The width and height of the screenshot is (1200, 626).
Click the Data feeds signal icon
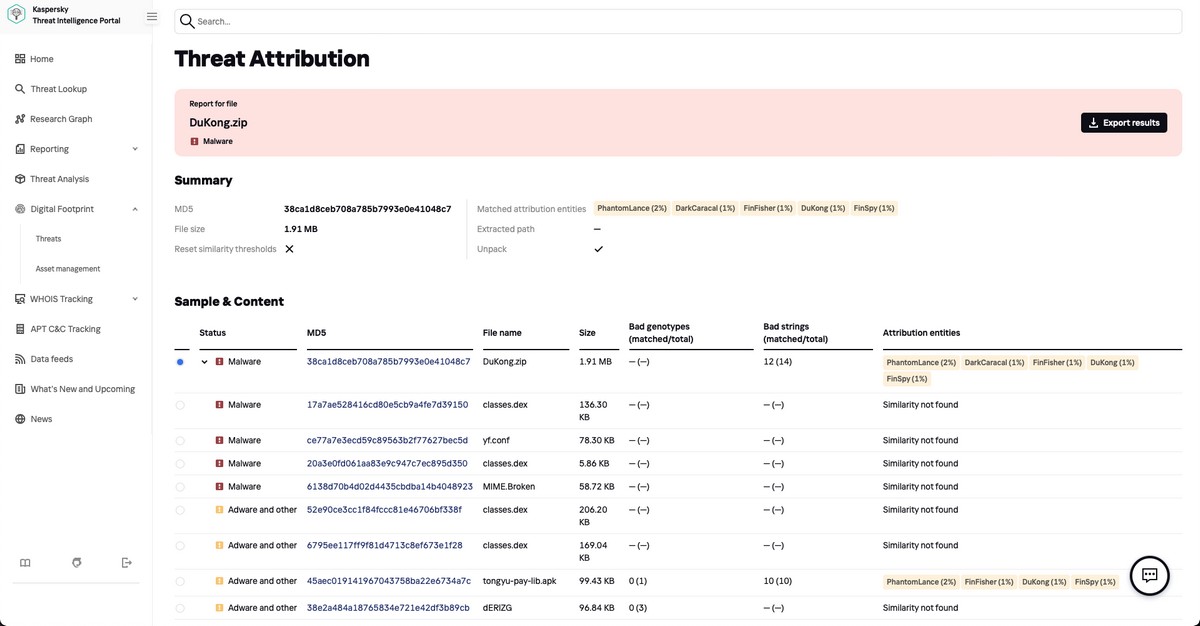(20, 359)
